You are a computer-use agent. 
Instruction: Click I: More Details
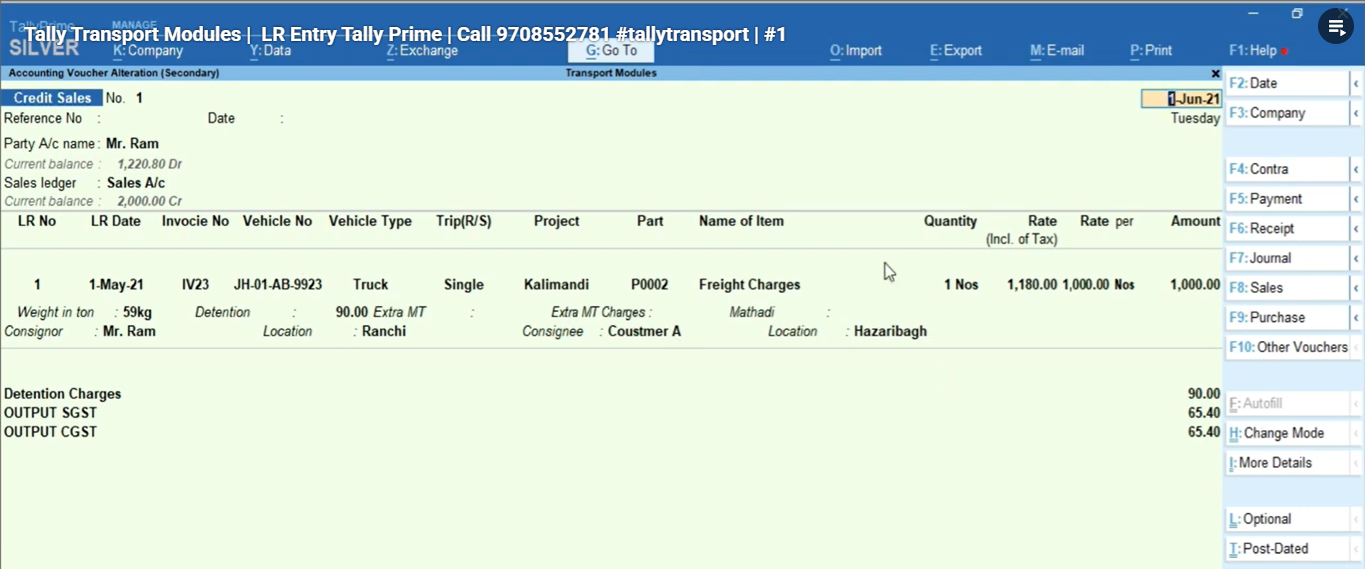pos(1287,463)
